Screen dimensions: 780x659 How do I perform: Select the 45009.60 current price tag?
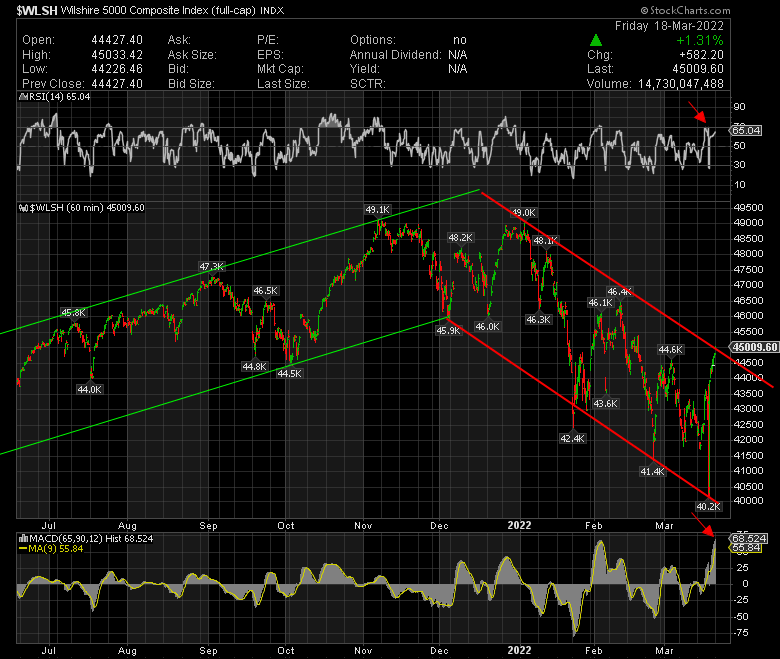pyautogui.click(x=755, y=346)
